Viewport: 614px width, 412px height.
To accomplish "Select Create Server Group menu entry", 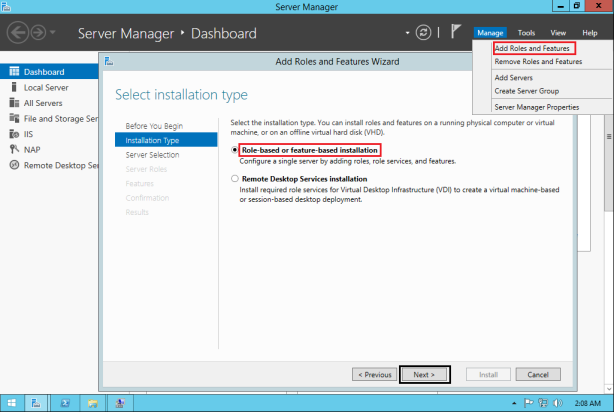I will tap(527, 91).
